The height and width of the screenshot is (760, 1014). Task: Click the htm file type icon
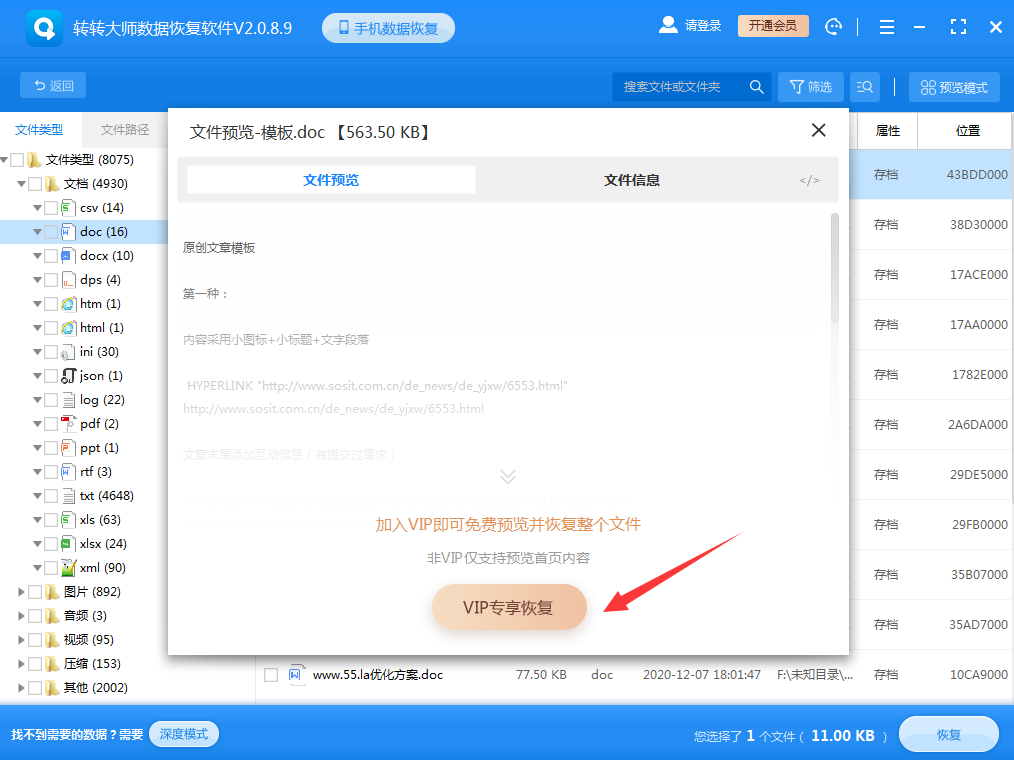68,303
